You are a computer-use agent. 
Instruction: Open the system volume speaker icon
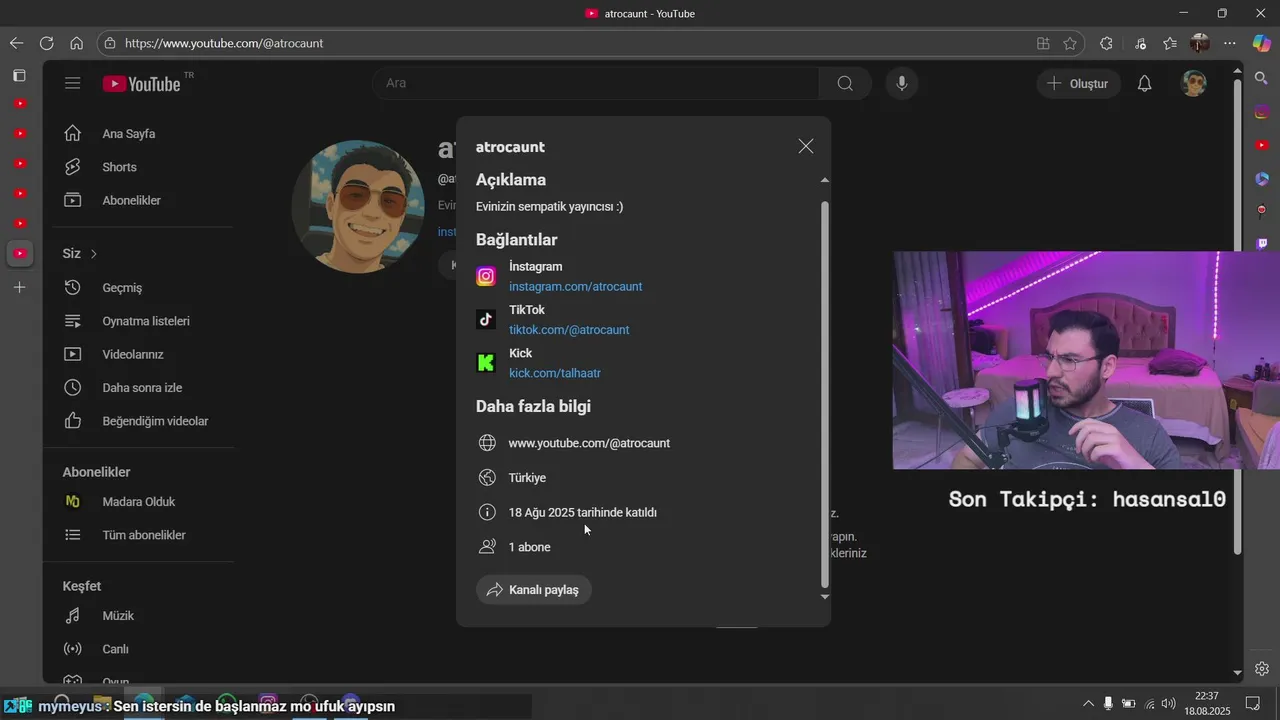tap(1169, 703)
